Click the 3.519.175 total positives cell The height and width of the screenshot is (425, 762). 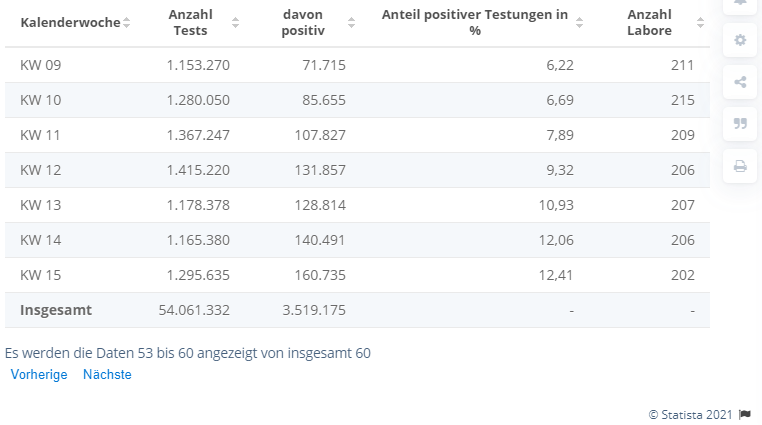pos(314,310)
